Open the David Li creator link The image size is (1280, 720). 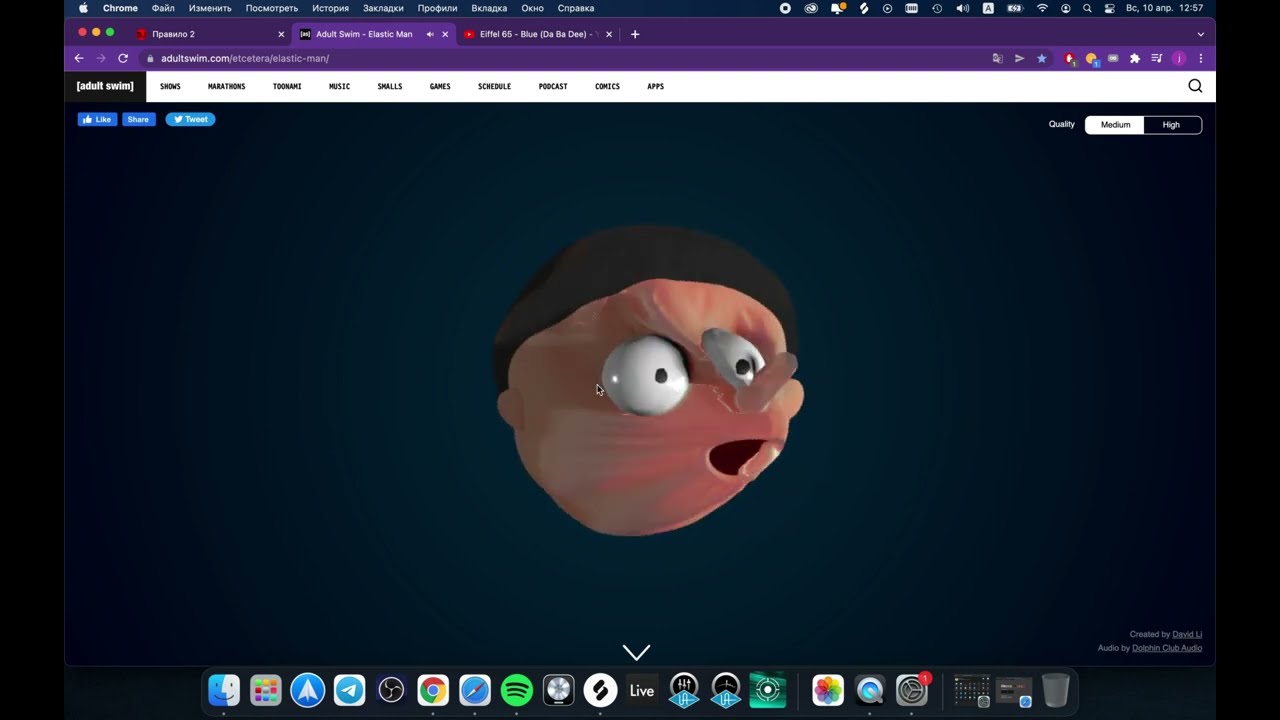pos(1187,634)
